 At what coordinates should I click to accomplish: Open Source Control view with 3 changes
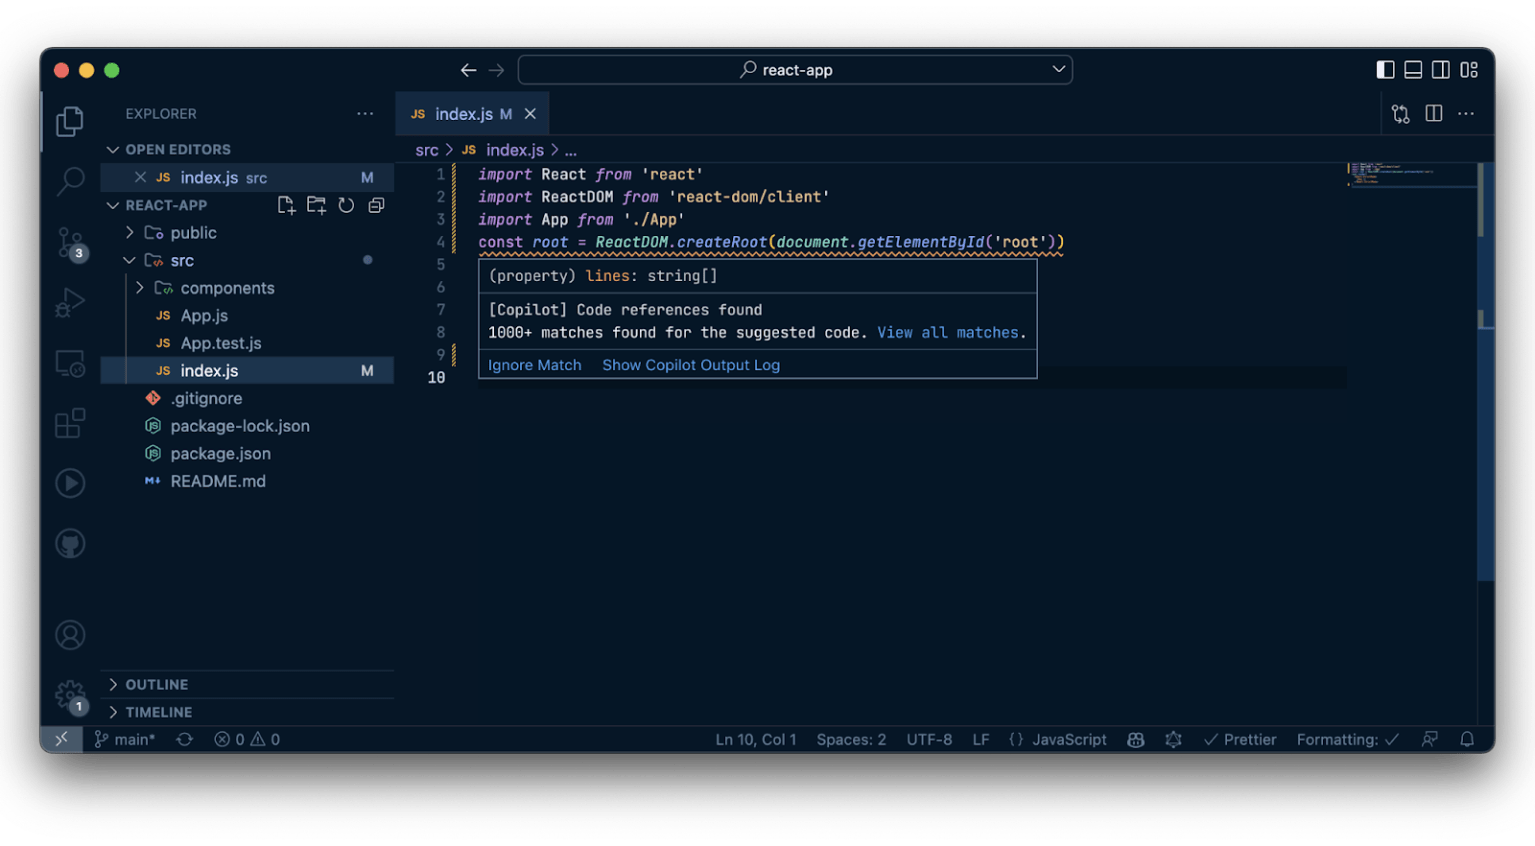[70, 242]
